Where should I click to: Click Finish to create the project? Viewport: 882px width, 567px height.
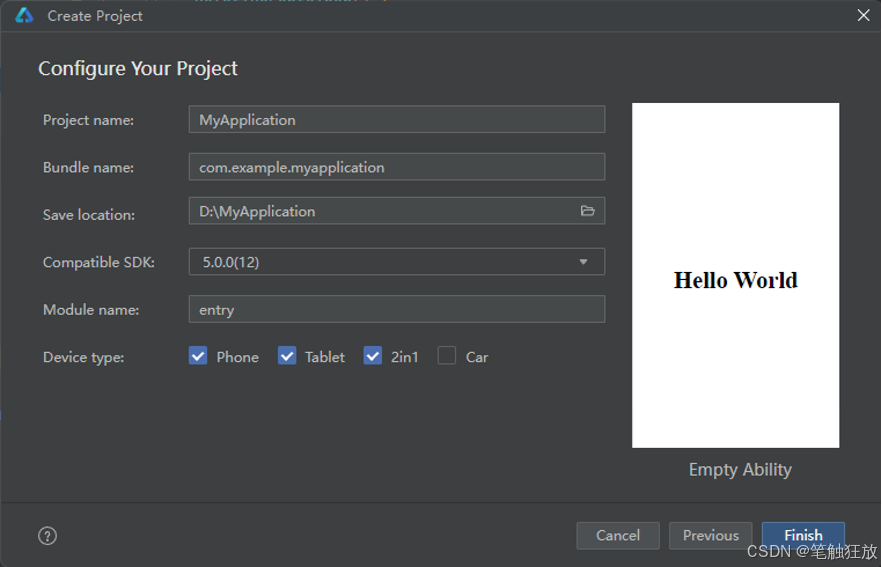[x=803, y=535]
